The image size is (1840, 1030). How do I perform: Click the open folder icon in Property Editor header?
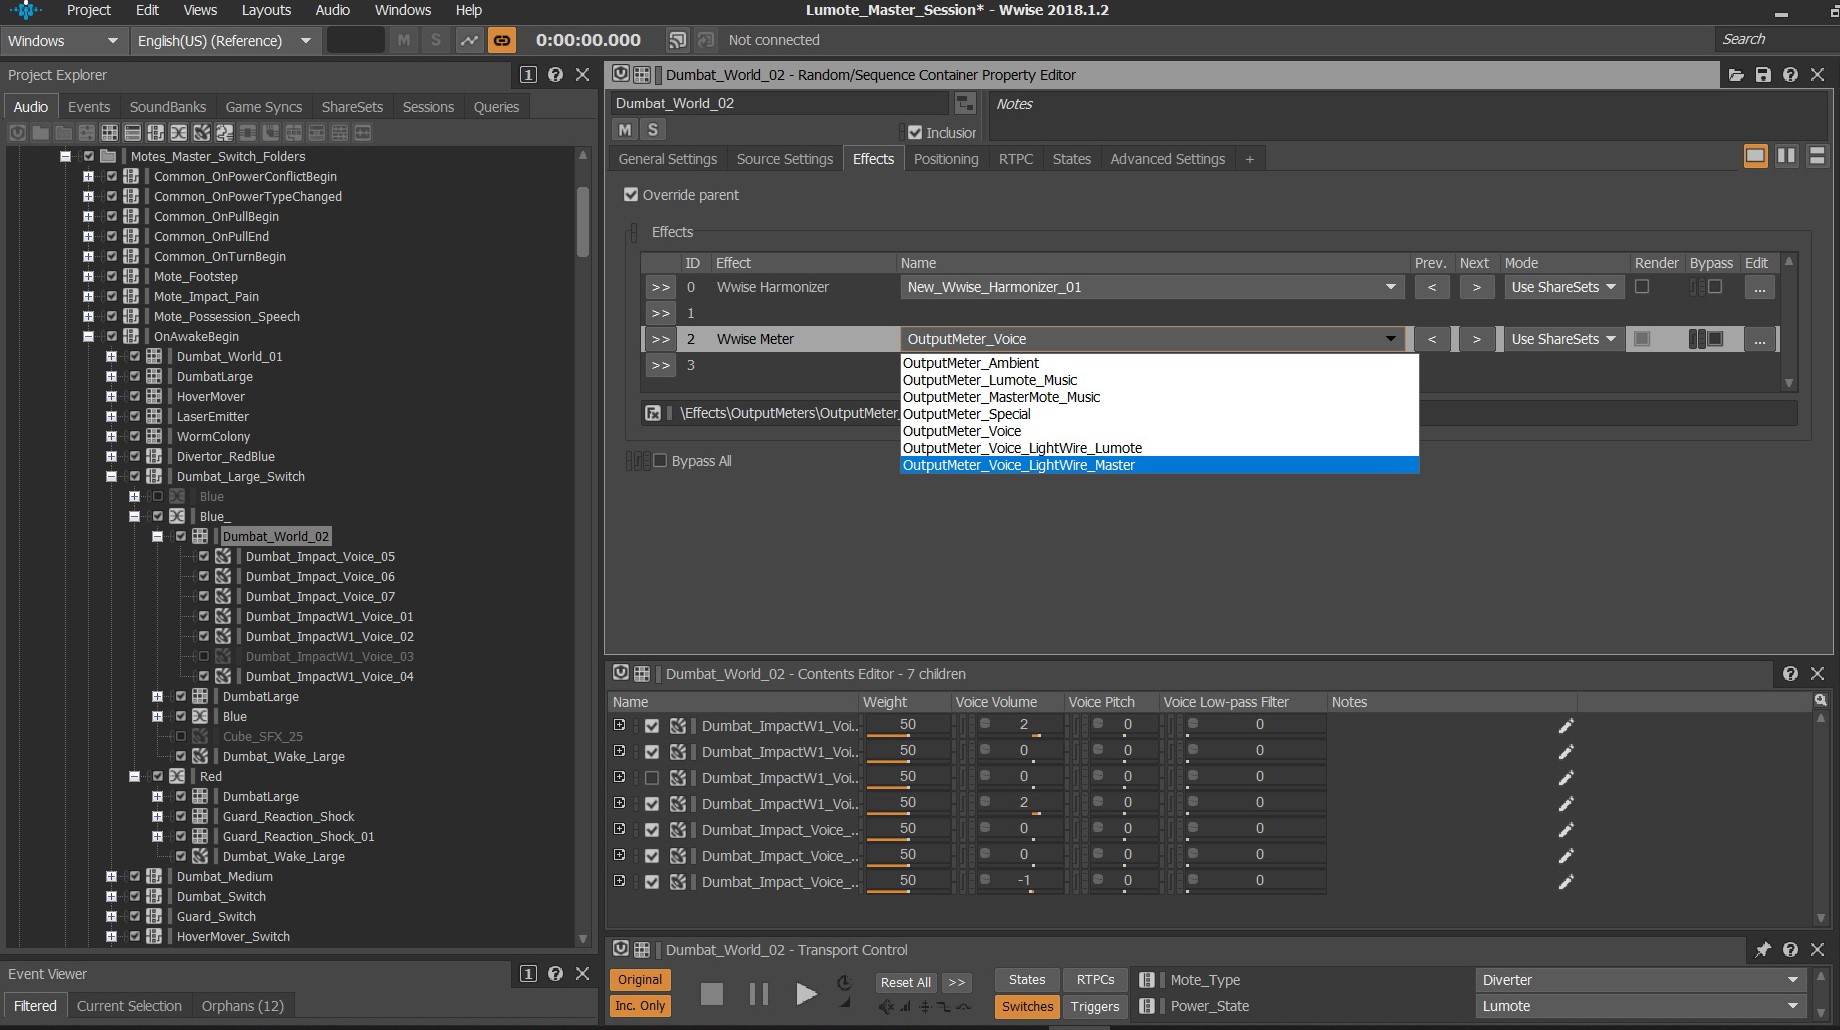[x=1736, y=75]
